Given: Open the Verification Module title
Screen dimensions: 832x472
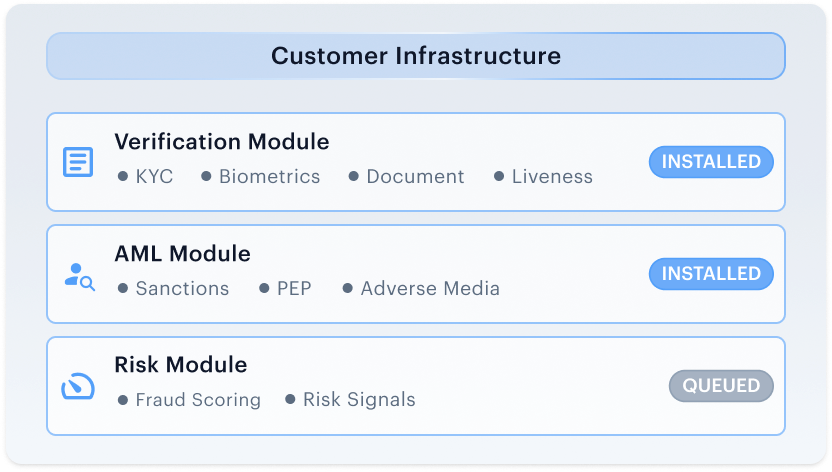Looking at the screenshot, I should (x=222, y=142).
